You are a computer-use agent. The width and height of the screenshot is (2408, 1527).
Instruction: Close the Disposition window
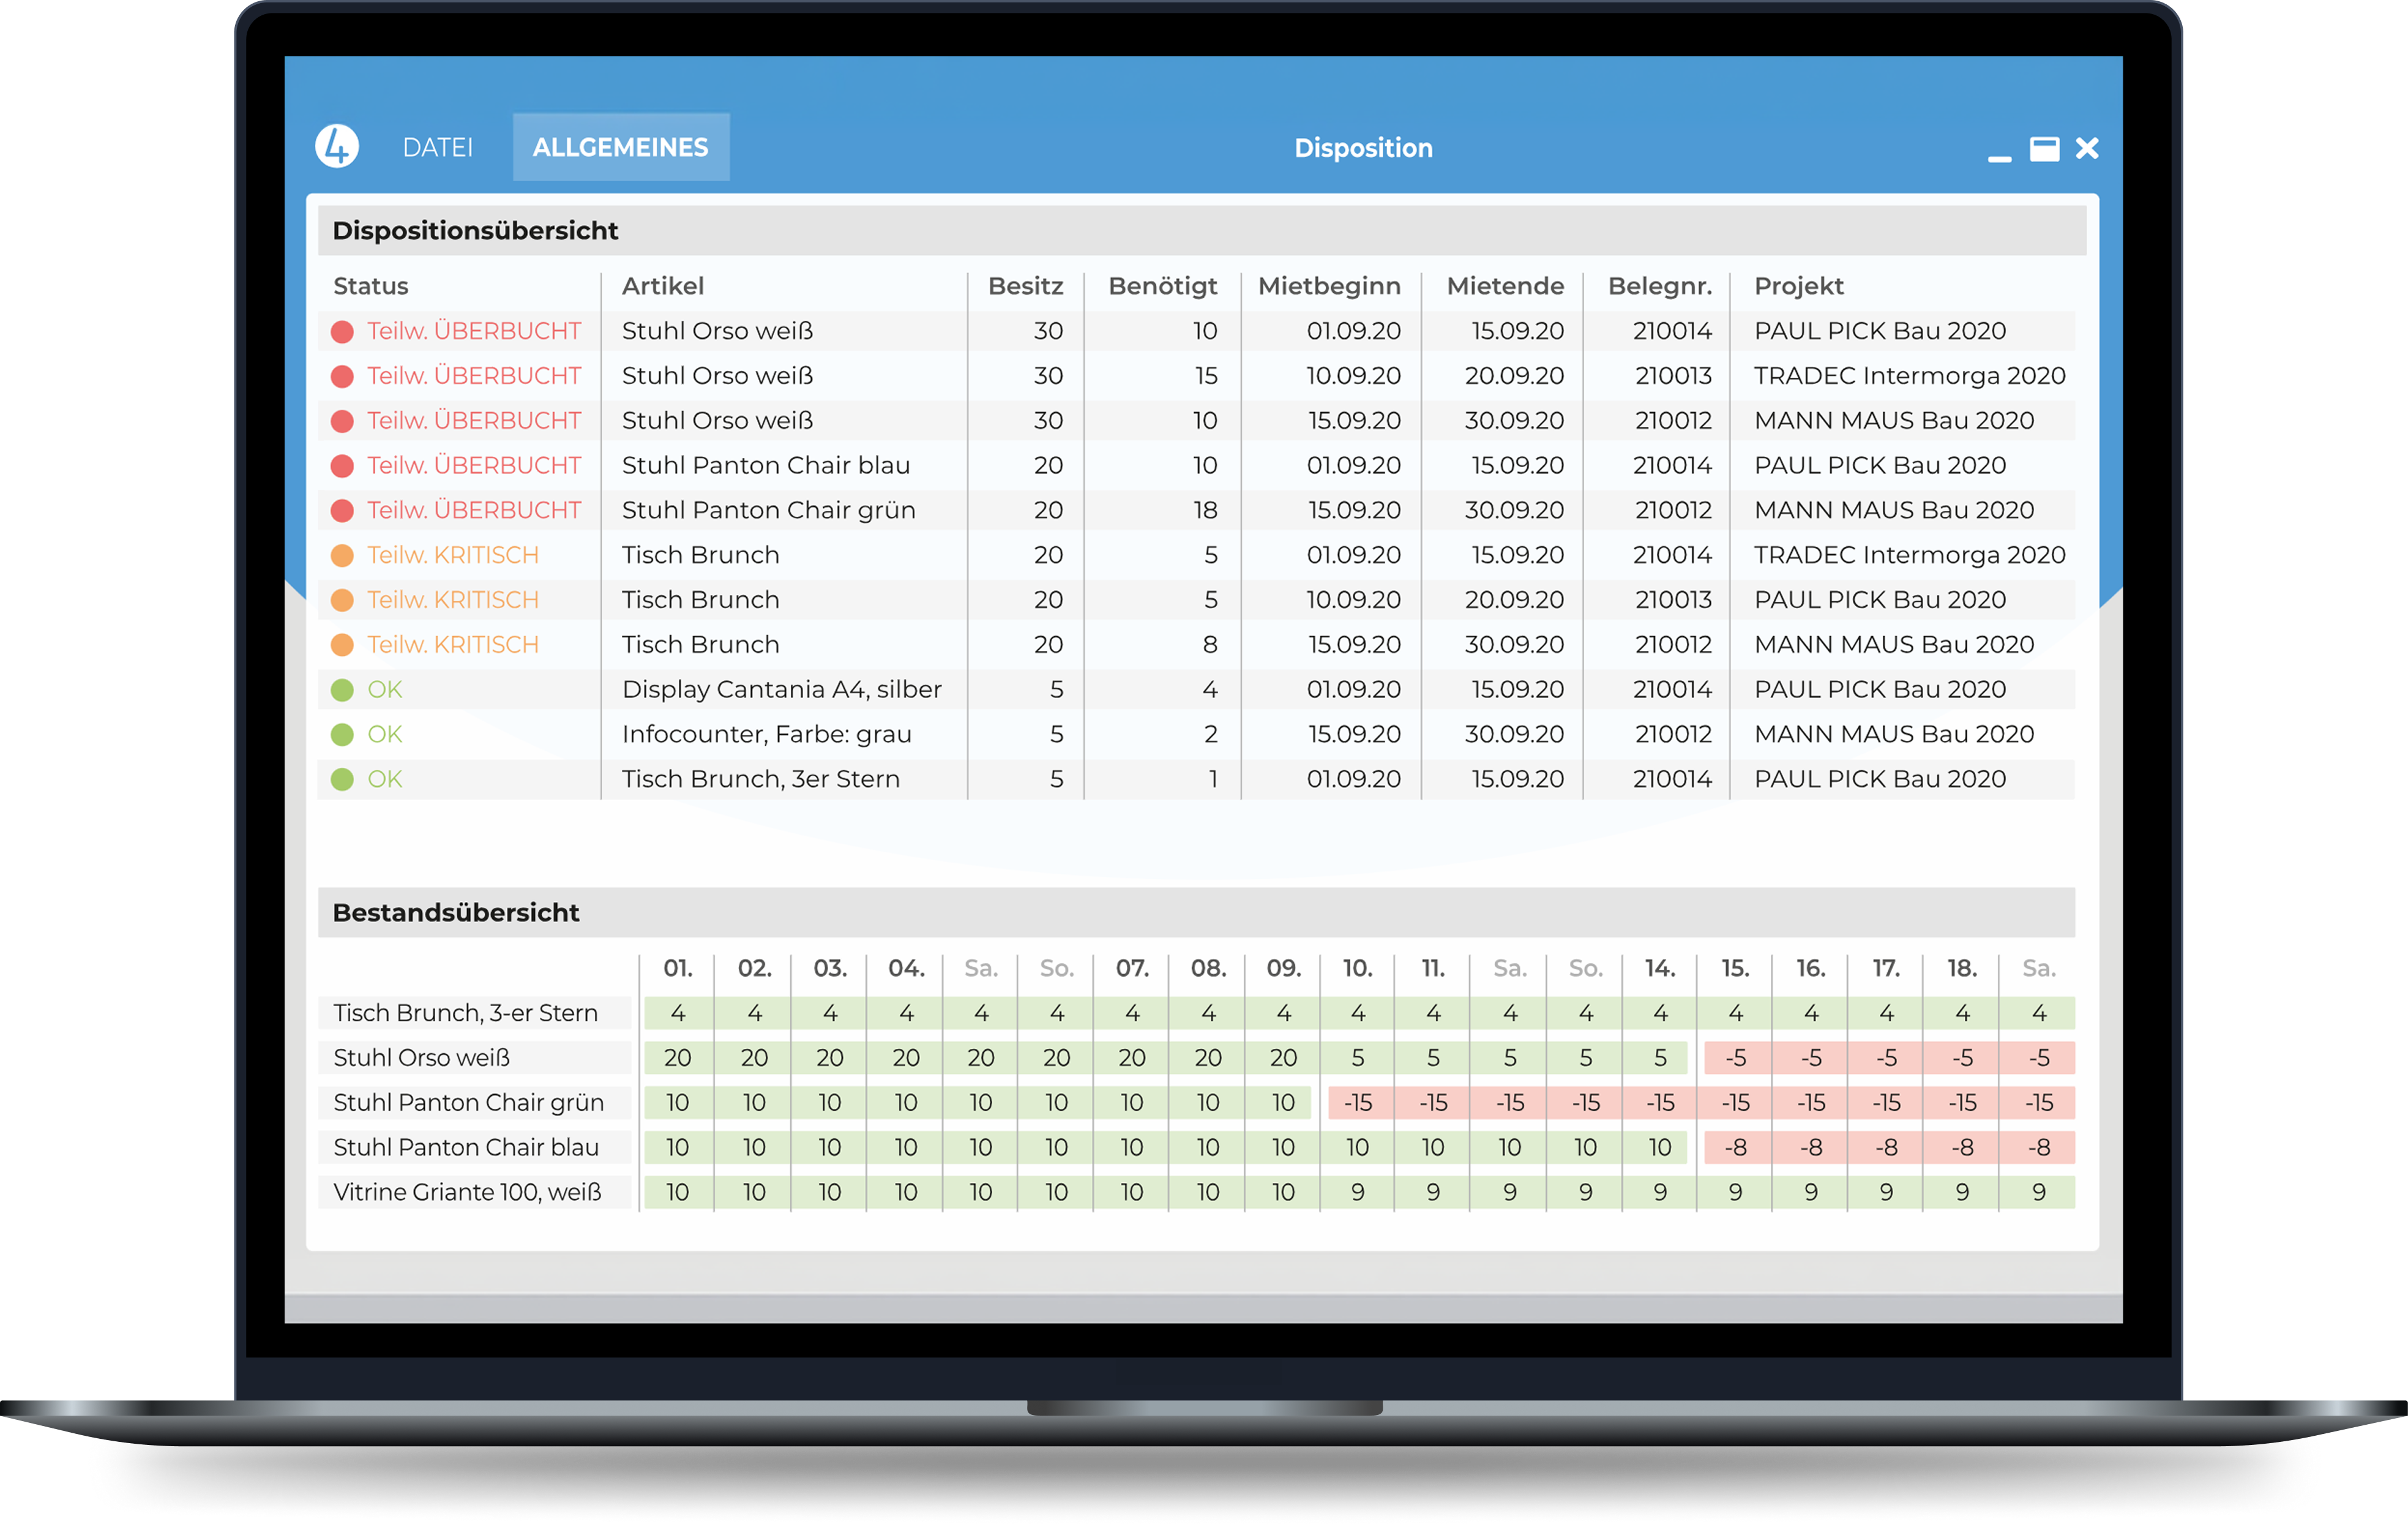(x=2086, y=149)
